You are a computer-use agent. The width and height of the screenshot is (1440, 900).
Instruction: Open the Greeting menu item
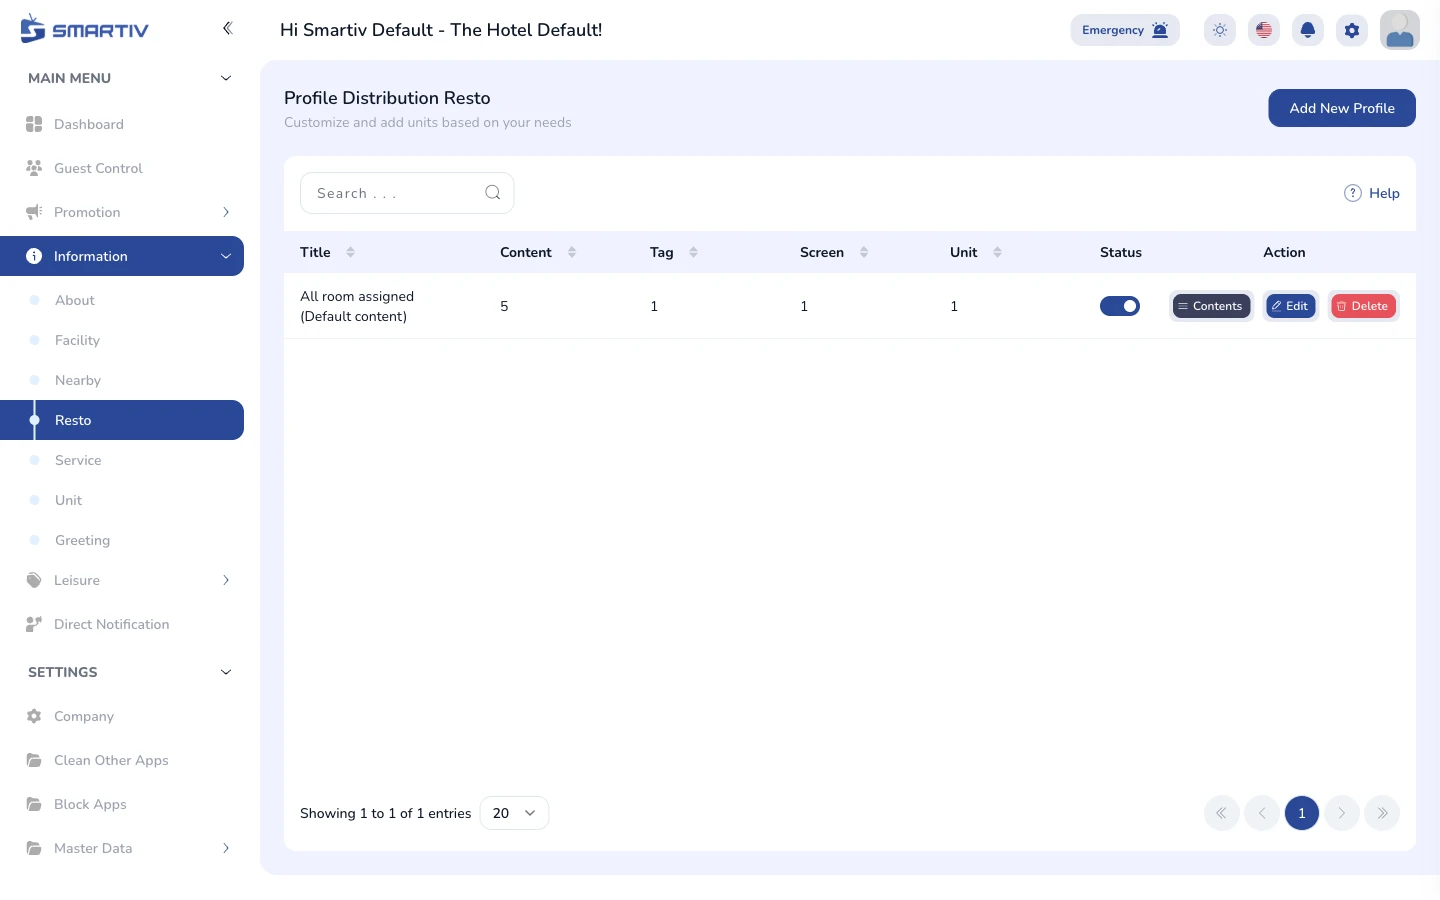point(122,540)
